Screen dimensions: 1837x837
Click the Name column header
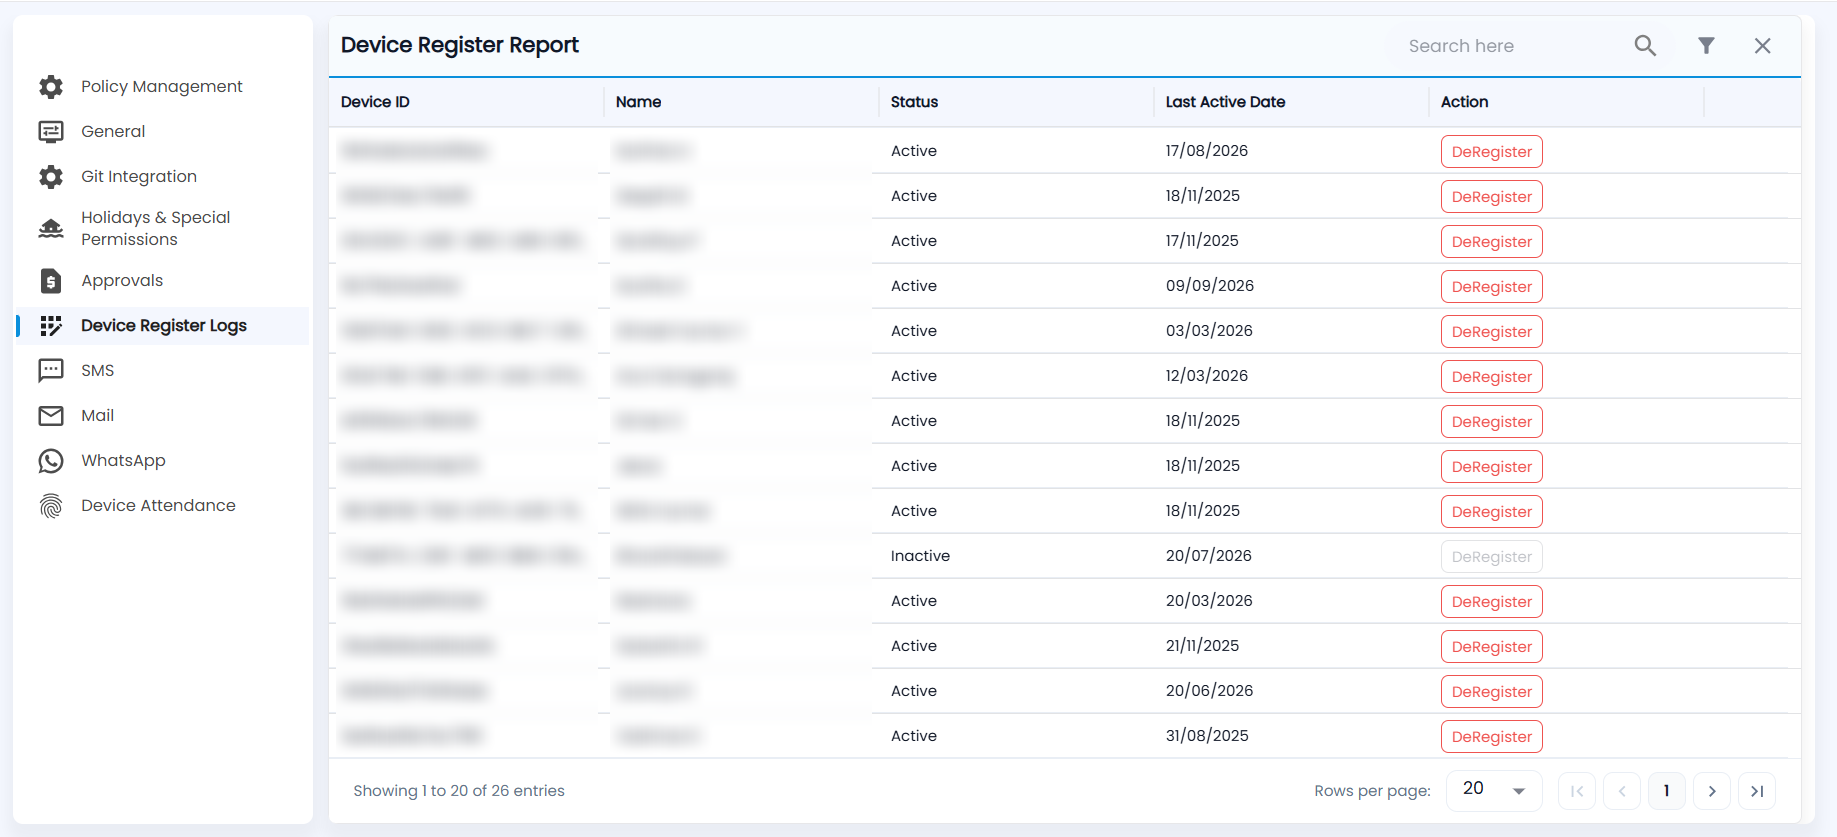coord(638,102)
